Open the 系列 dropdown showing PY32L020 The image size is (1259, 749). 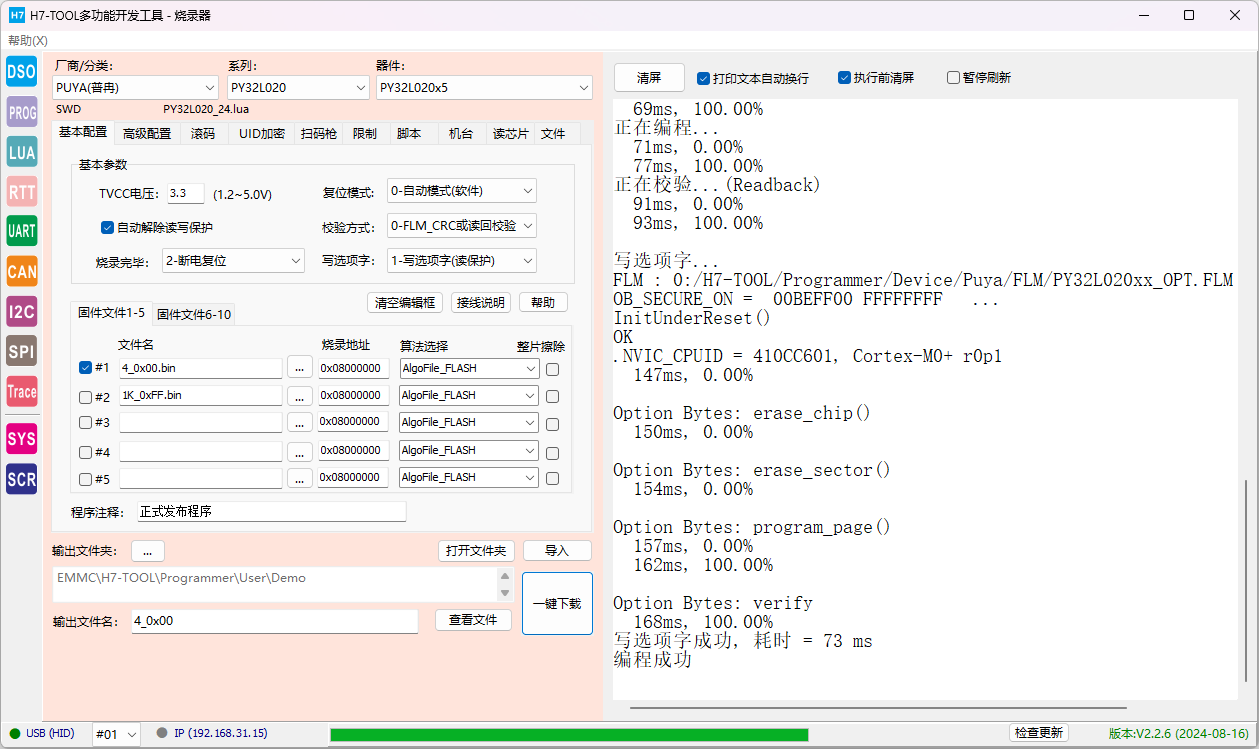[x=298, y=88]
